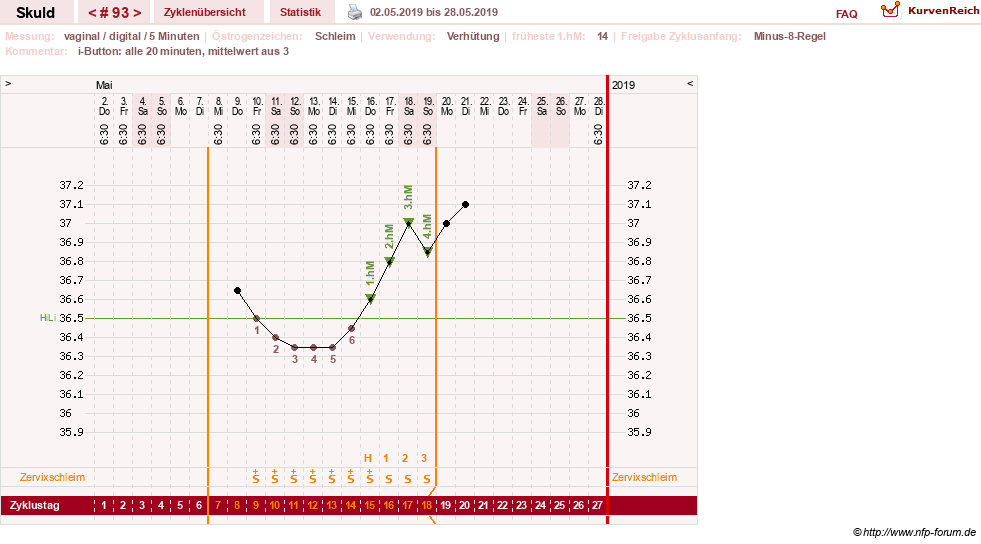Open the KurvenReich crown logo
The width and height of the screenshot is (981, 544).
point(890,10)
